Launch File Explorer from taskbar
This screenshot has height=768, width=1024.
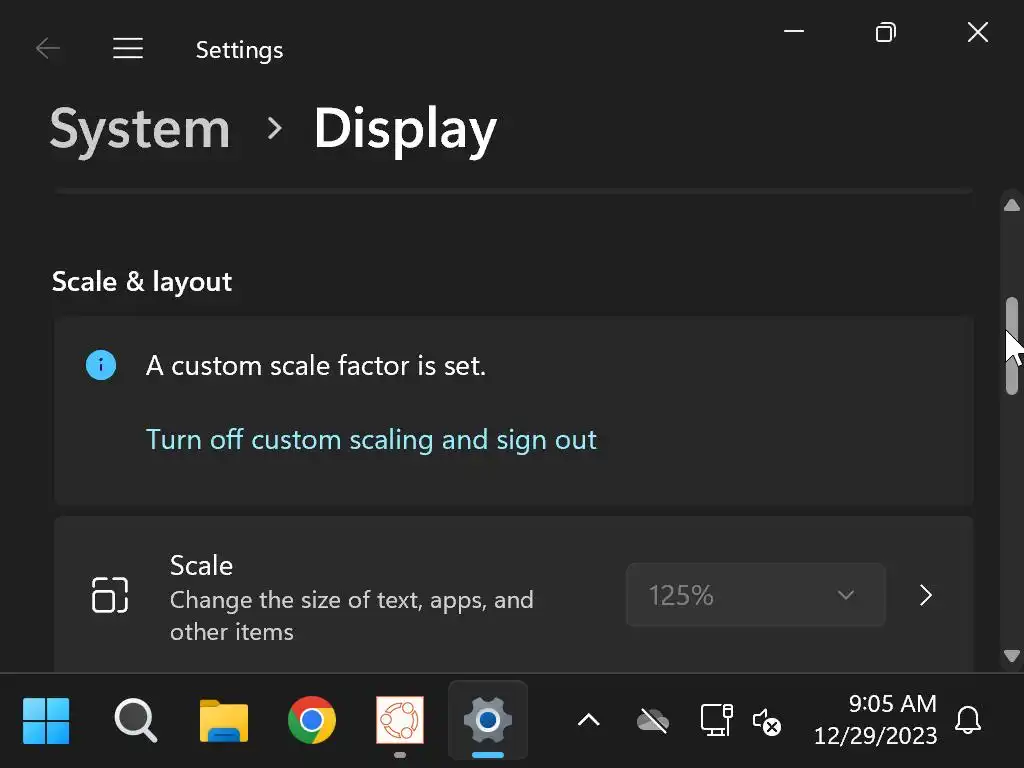224,719
